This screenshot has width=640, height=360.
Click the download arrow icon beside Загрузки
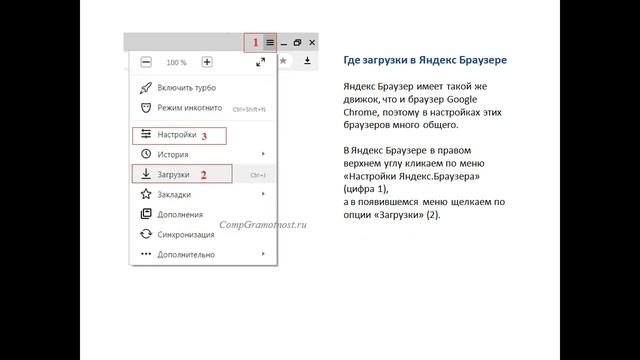click(146, 174)
